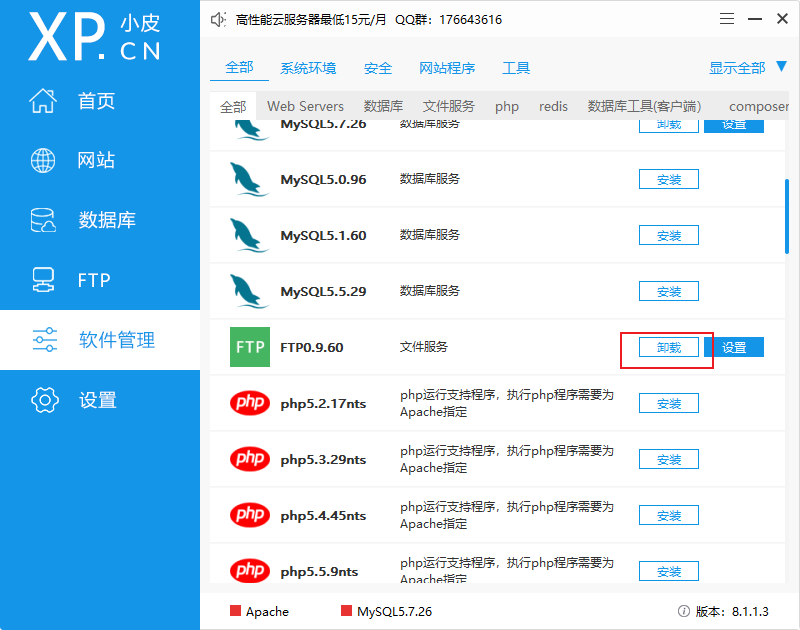Switch to the 系统环境 tab
The width and height of the screenshot is (800, 630).
point(308,68)
